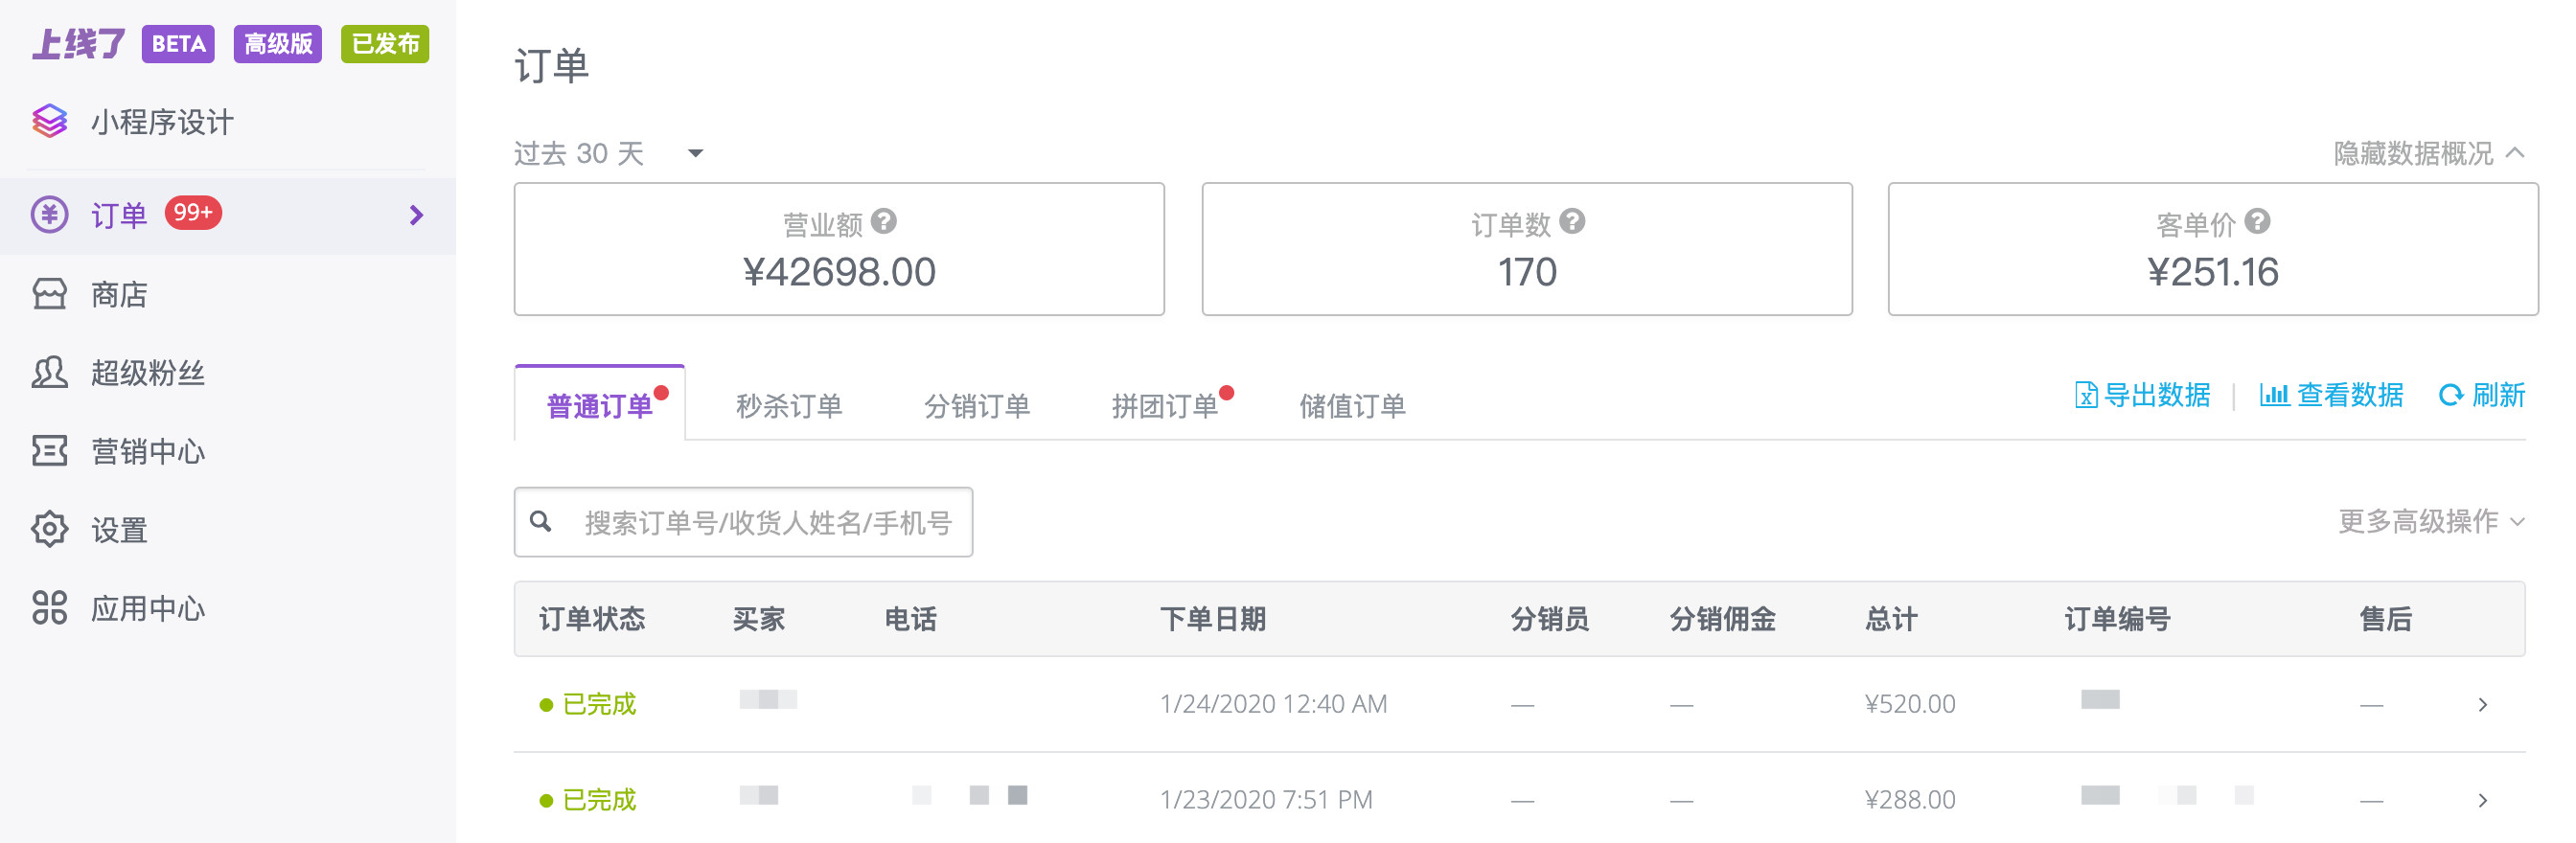Open the 设置 settings gear icon
The image size is (2576, 843).
(x=49, y=530)
